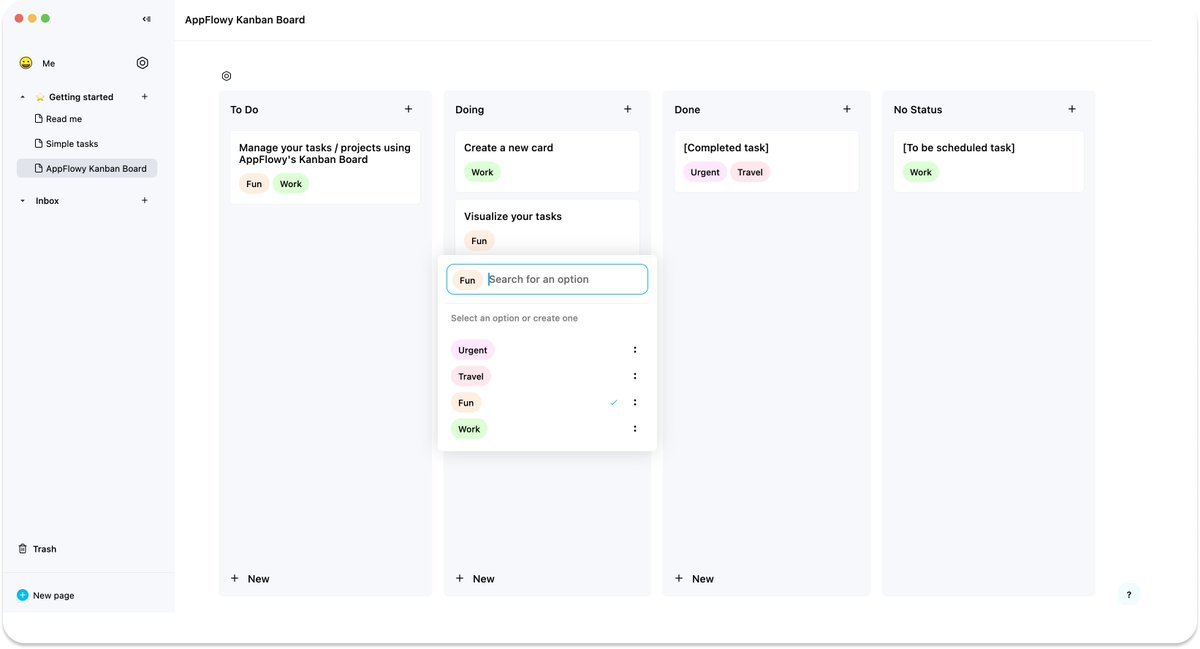Add a page to Getting started
This screenshot has height=649, width=1200.
(144, 97)
